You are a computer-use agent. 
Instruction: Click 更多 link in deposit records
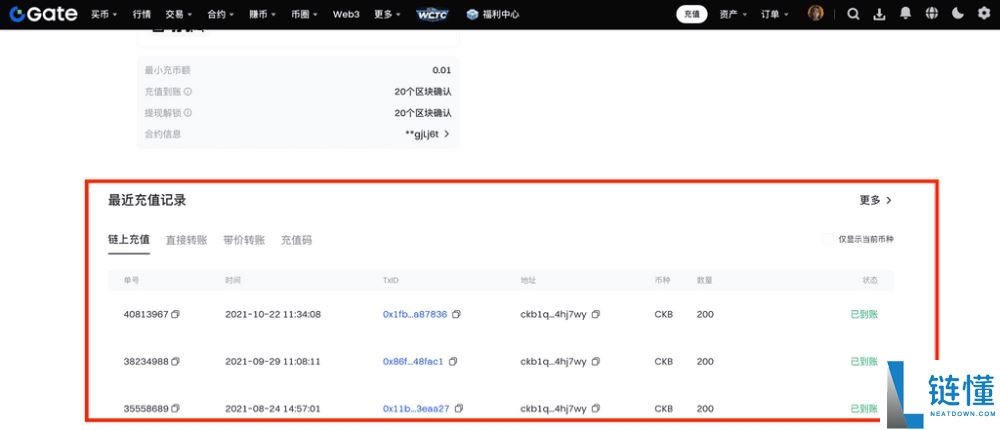[x=876, y=200]
